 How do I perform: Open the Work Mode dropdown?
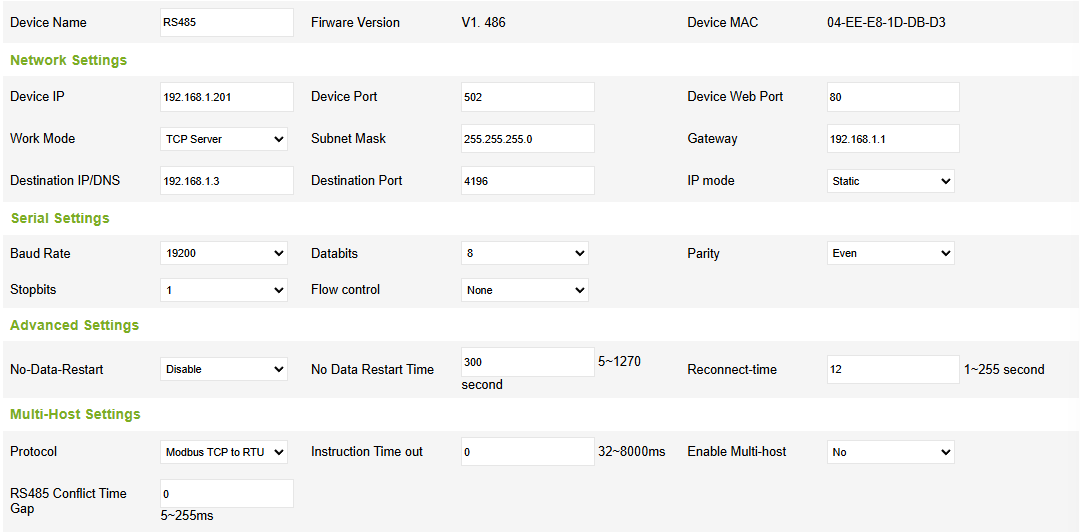tap(224, 139)
